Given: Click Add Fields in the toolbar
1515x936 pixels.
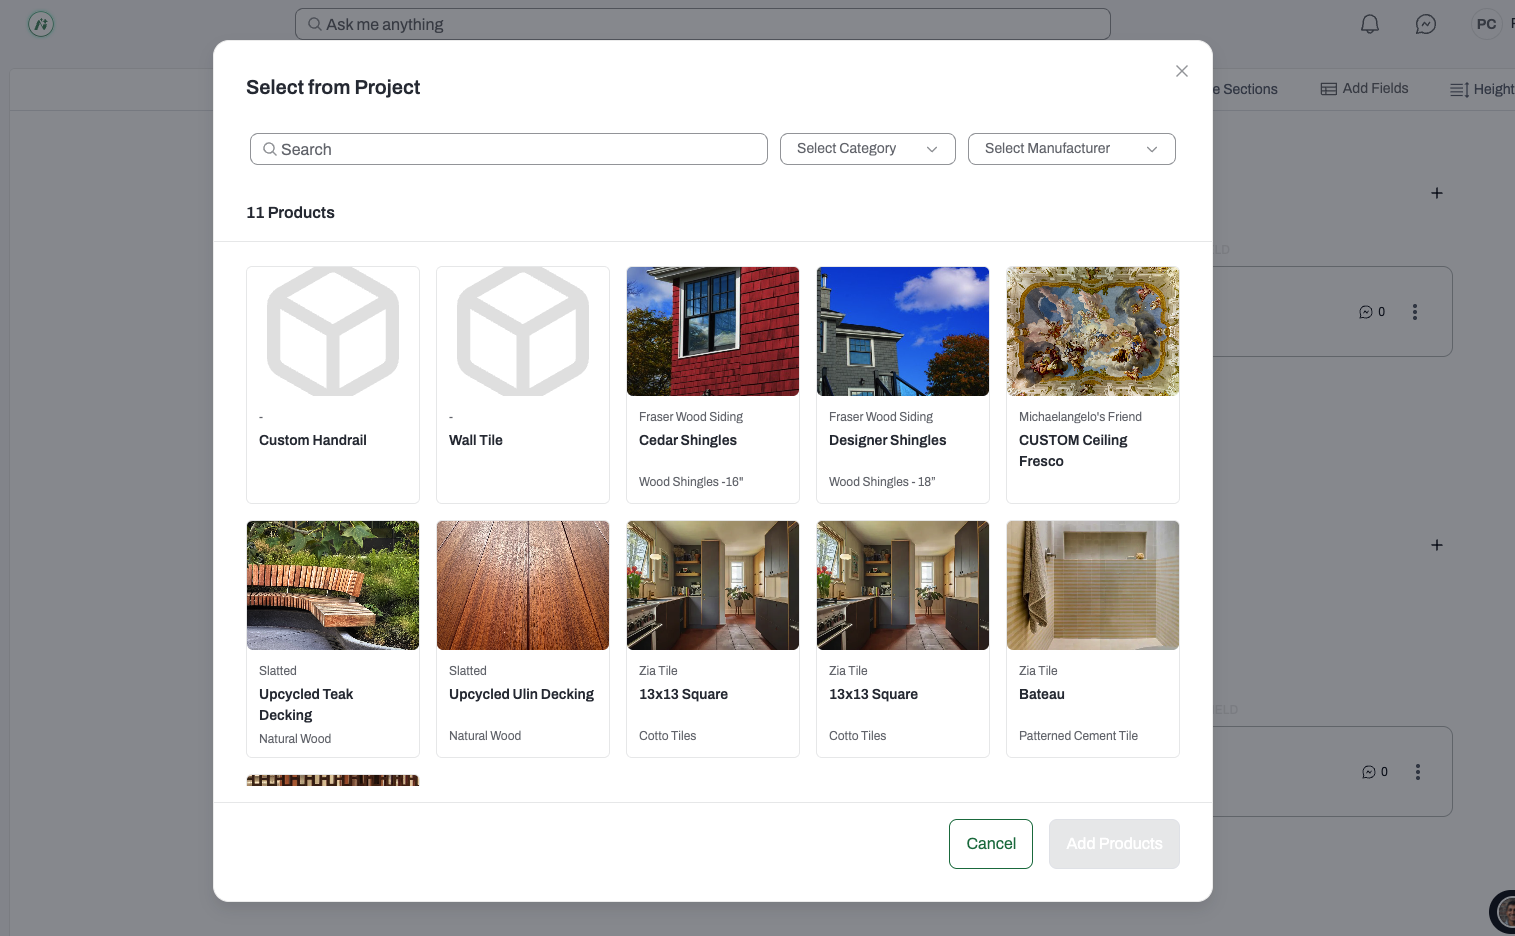Looking at the screenshot, I should pos(1364,88).
